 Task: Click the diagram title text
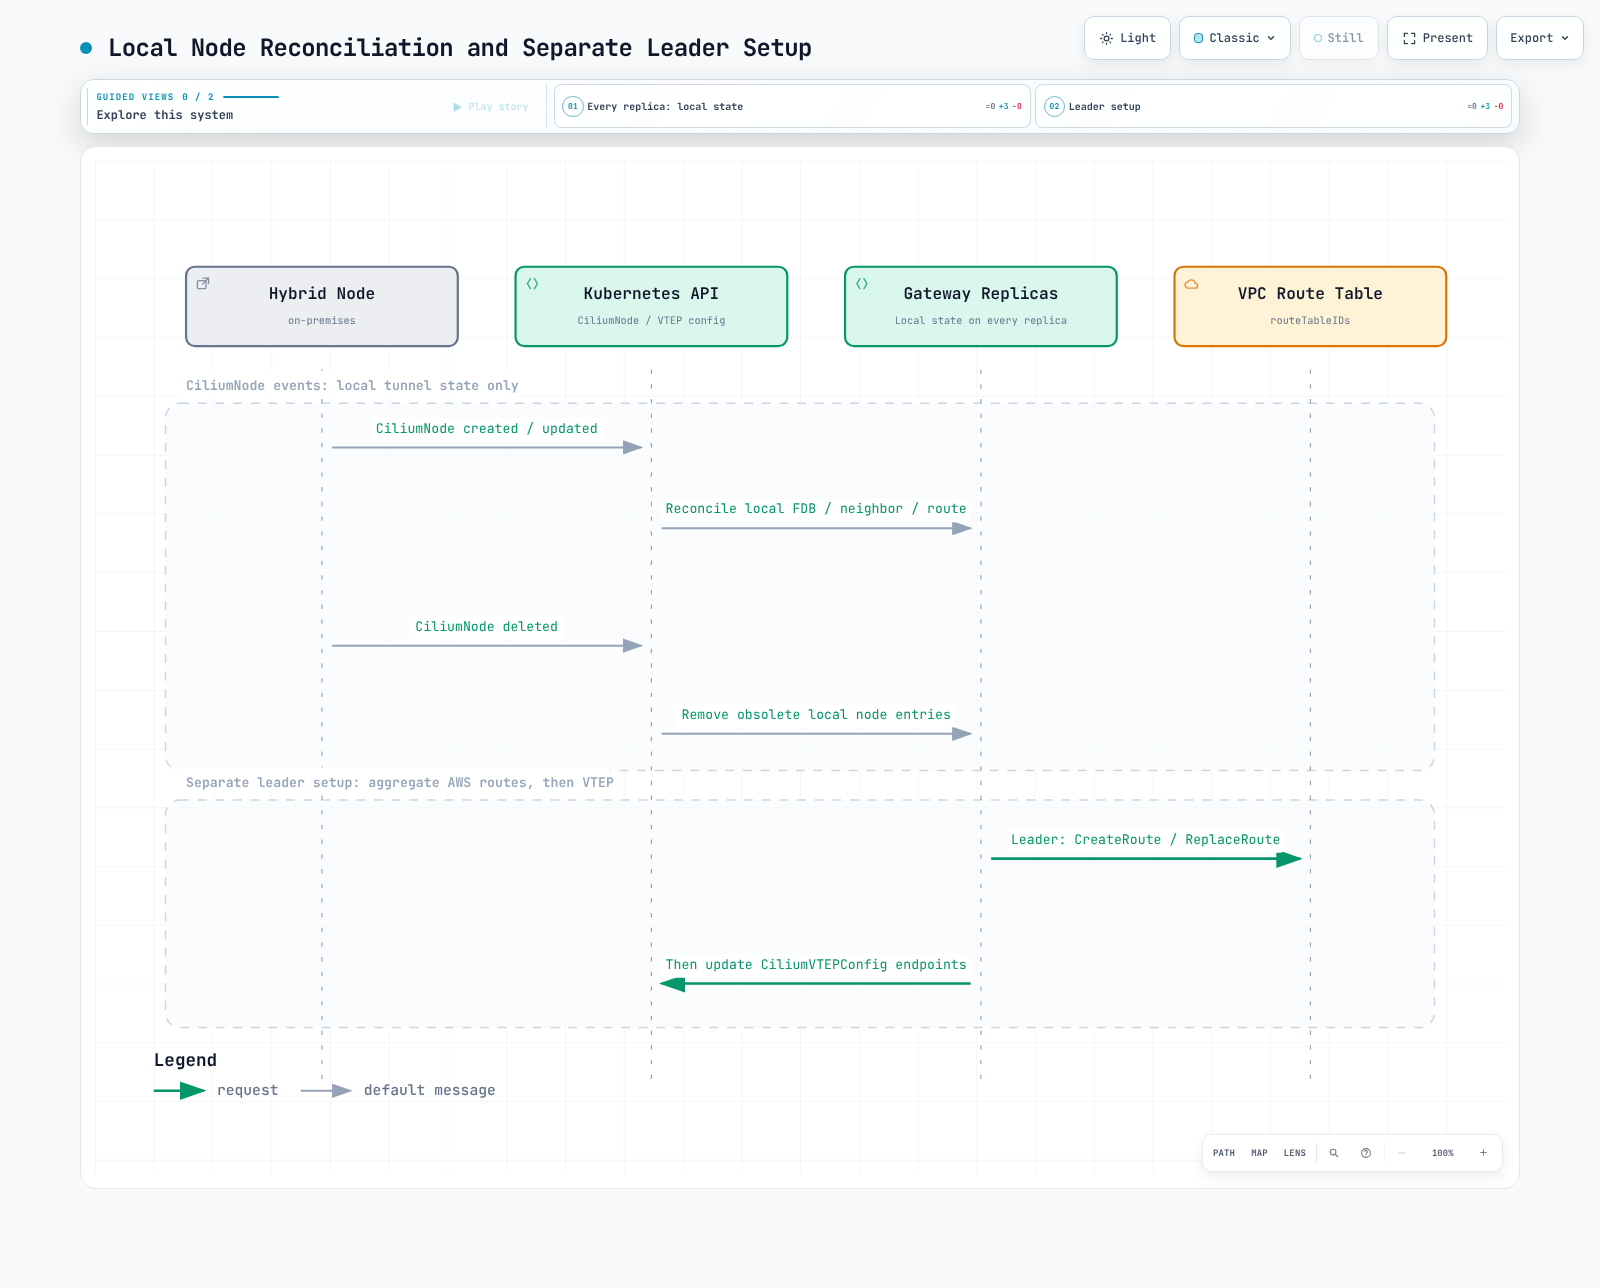[x=460, y=48]
